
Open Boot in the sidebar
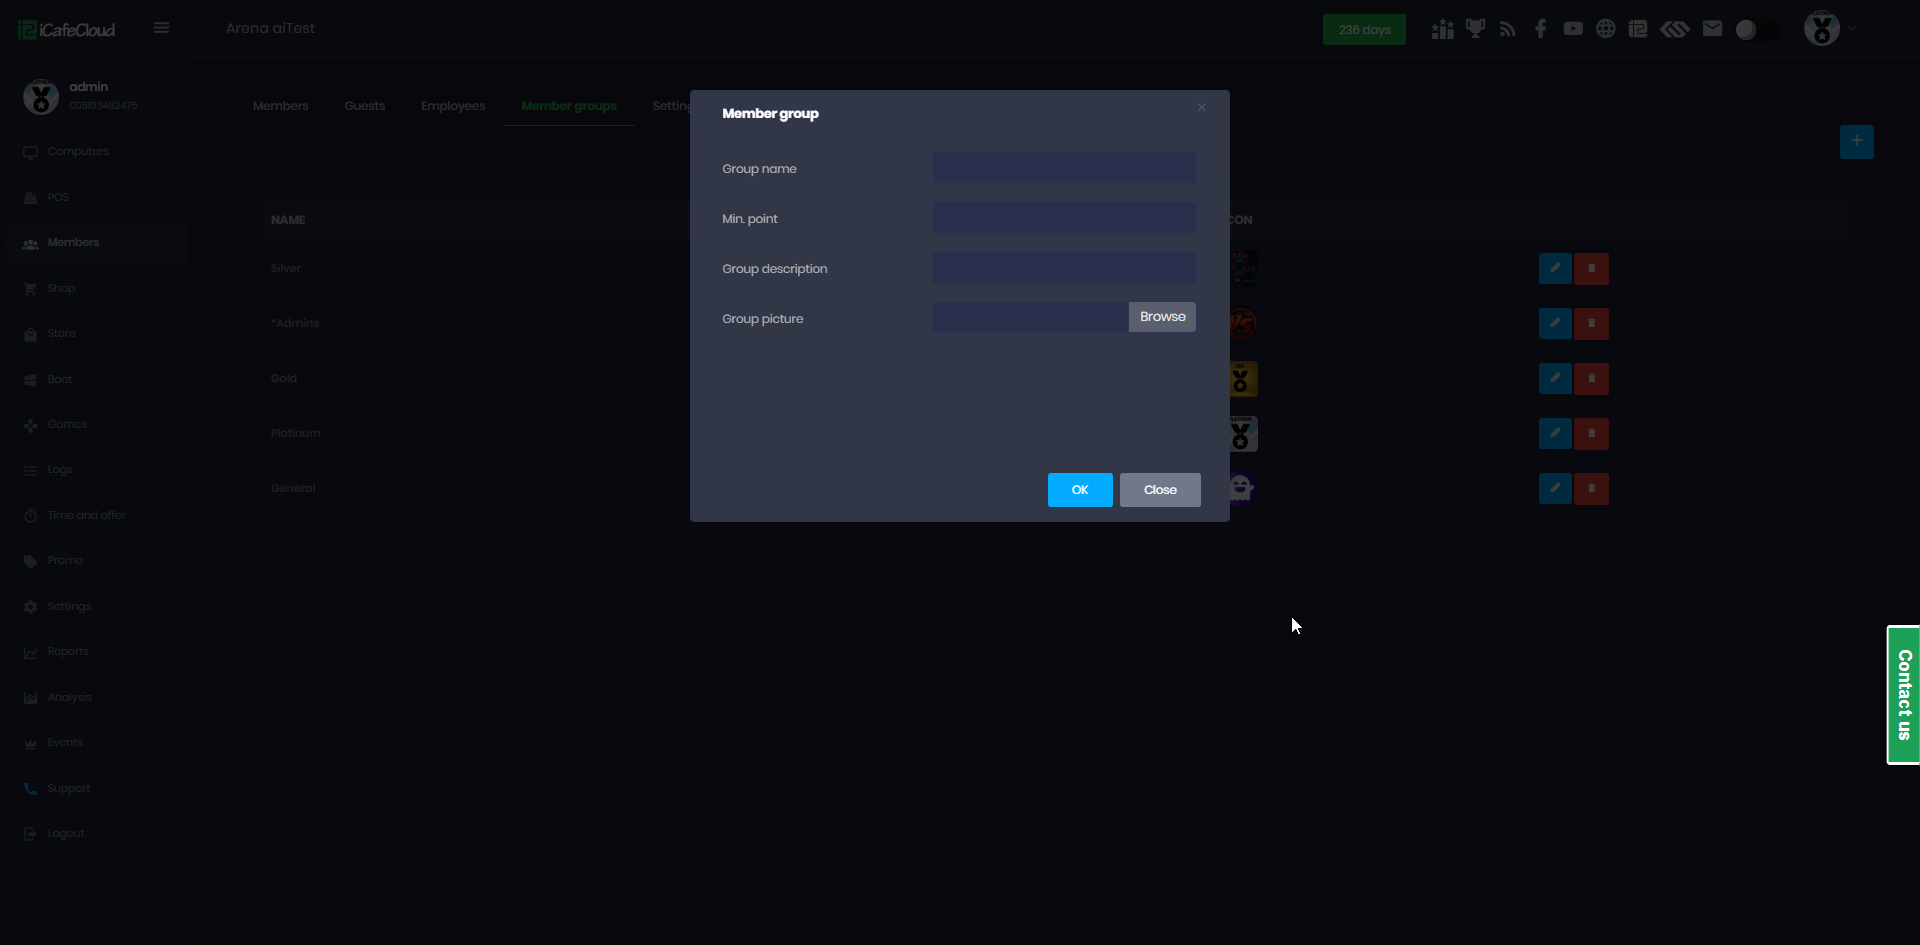[60, 380]
